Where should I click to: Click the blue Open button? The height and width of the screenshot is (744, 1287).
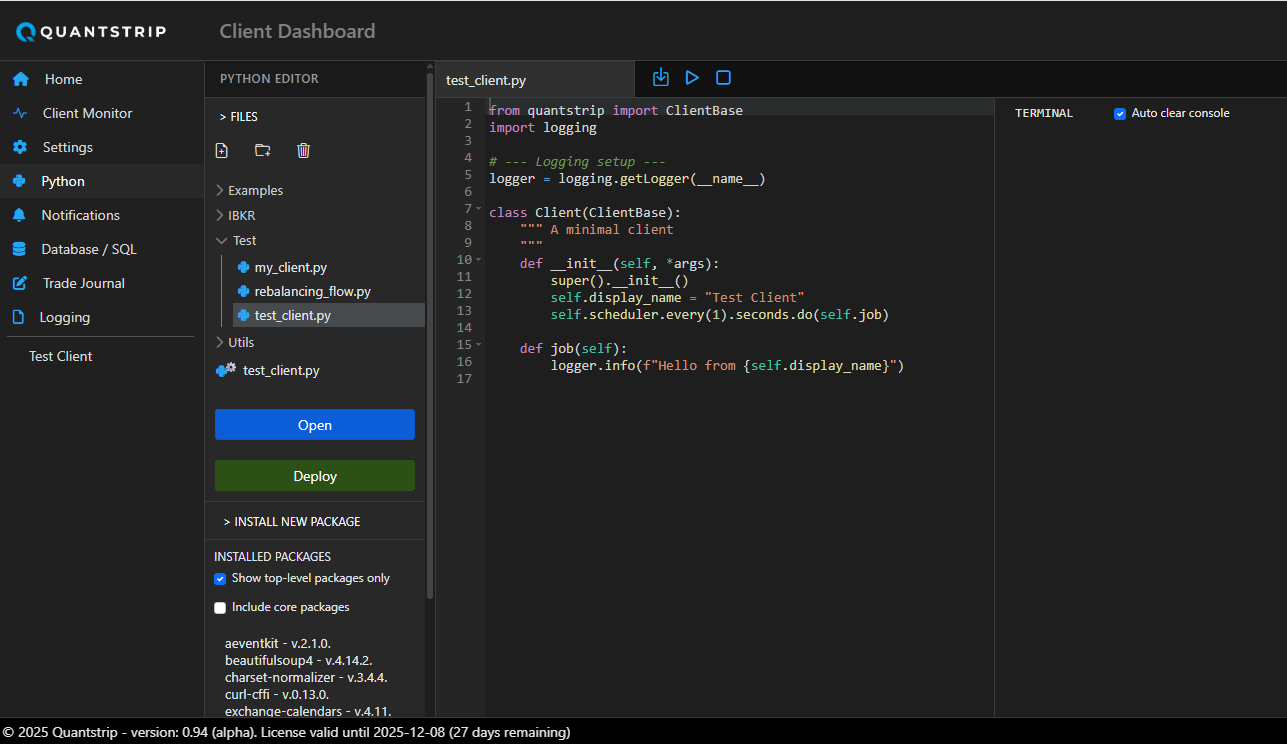click(315, 425)
